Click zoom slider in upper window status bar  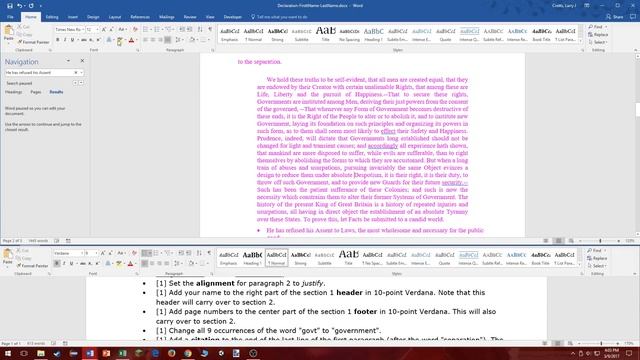600,241
